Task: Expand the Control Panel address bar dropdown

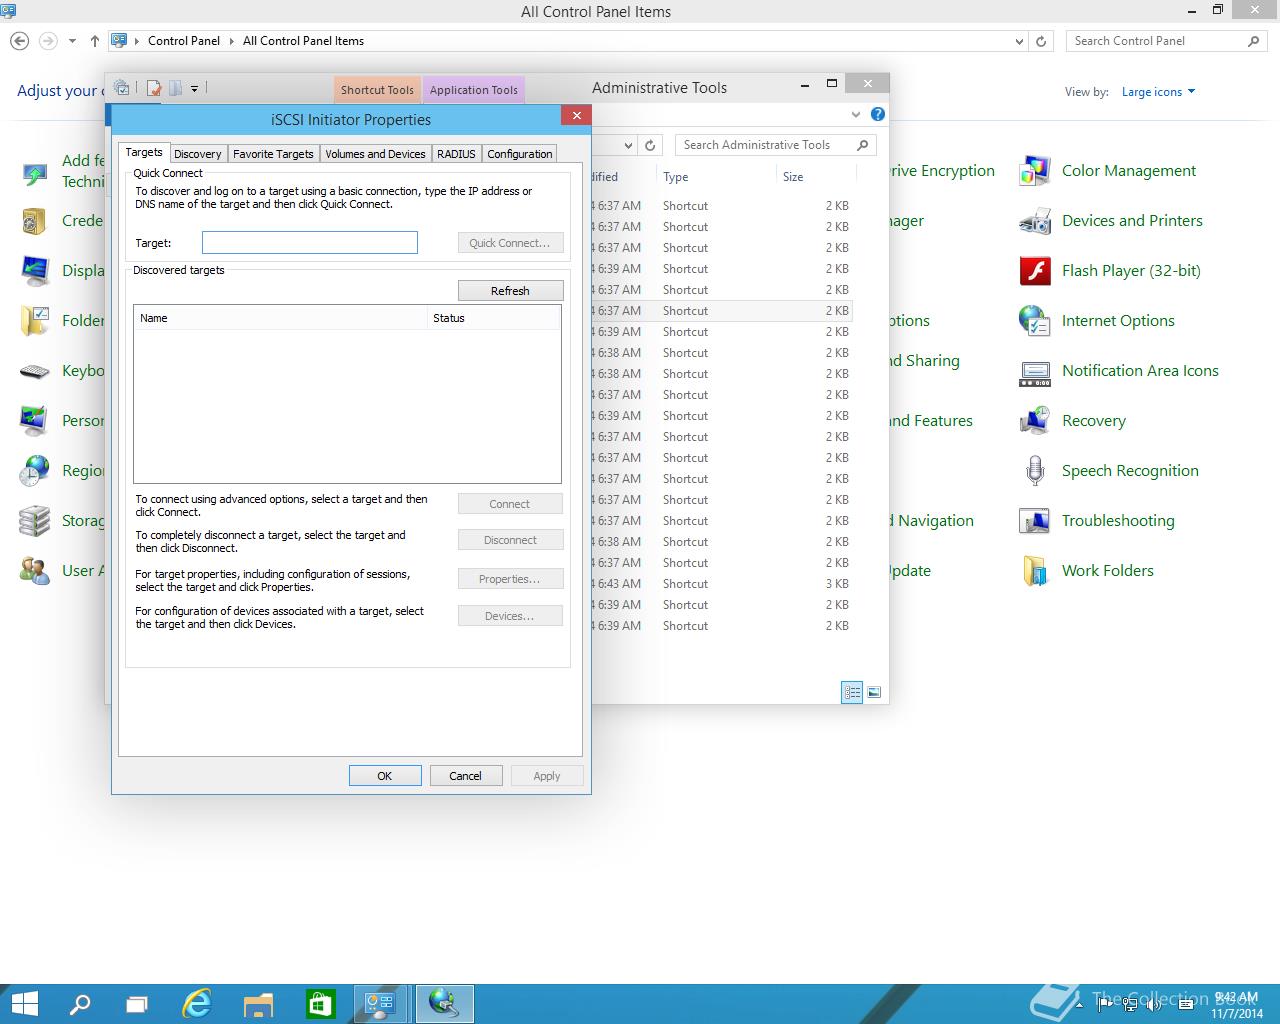Action: [1019, 41]
